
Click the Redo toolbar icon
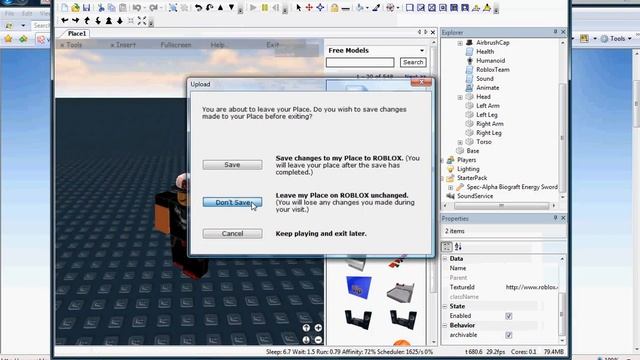click(x=153, y=7)
